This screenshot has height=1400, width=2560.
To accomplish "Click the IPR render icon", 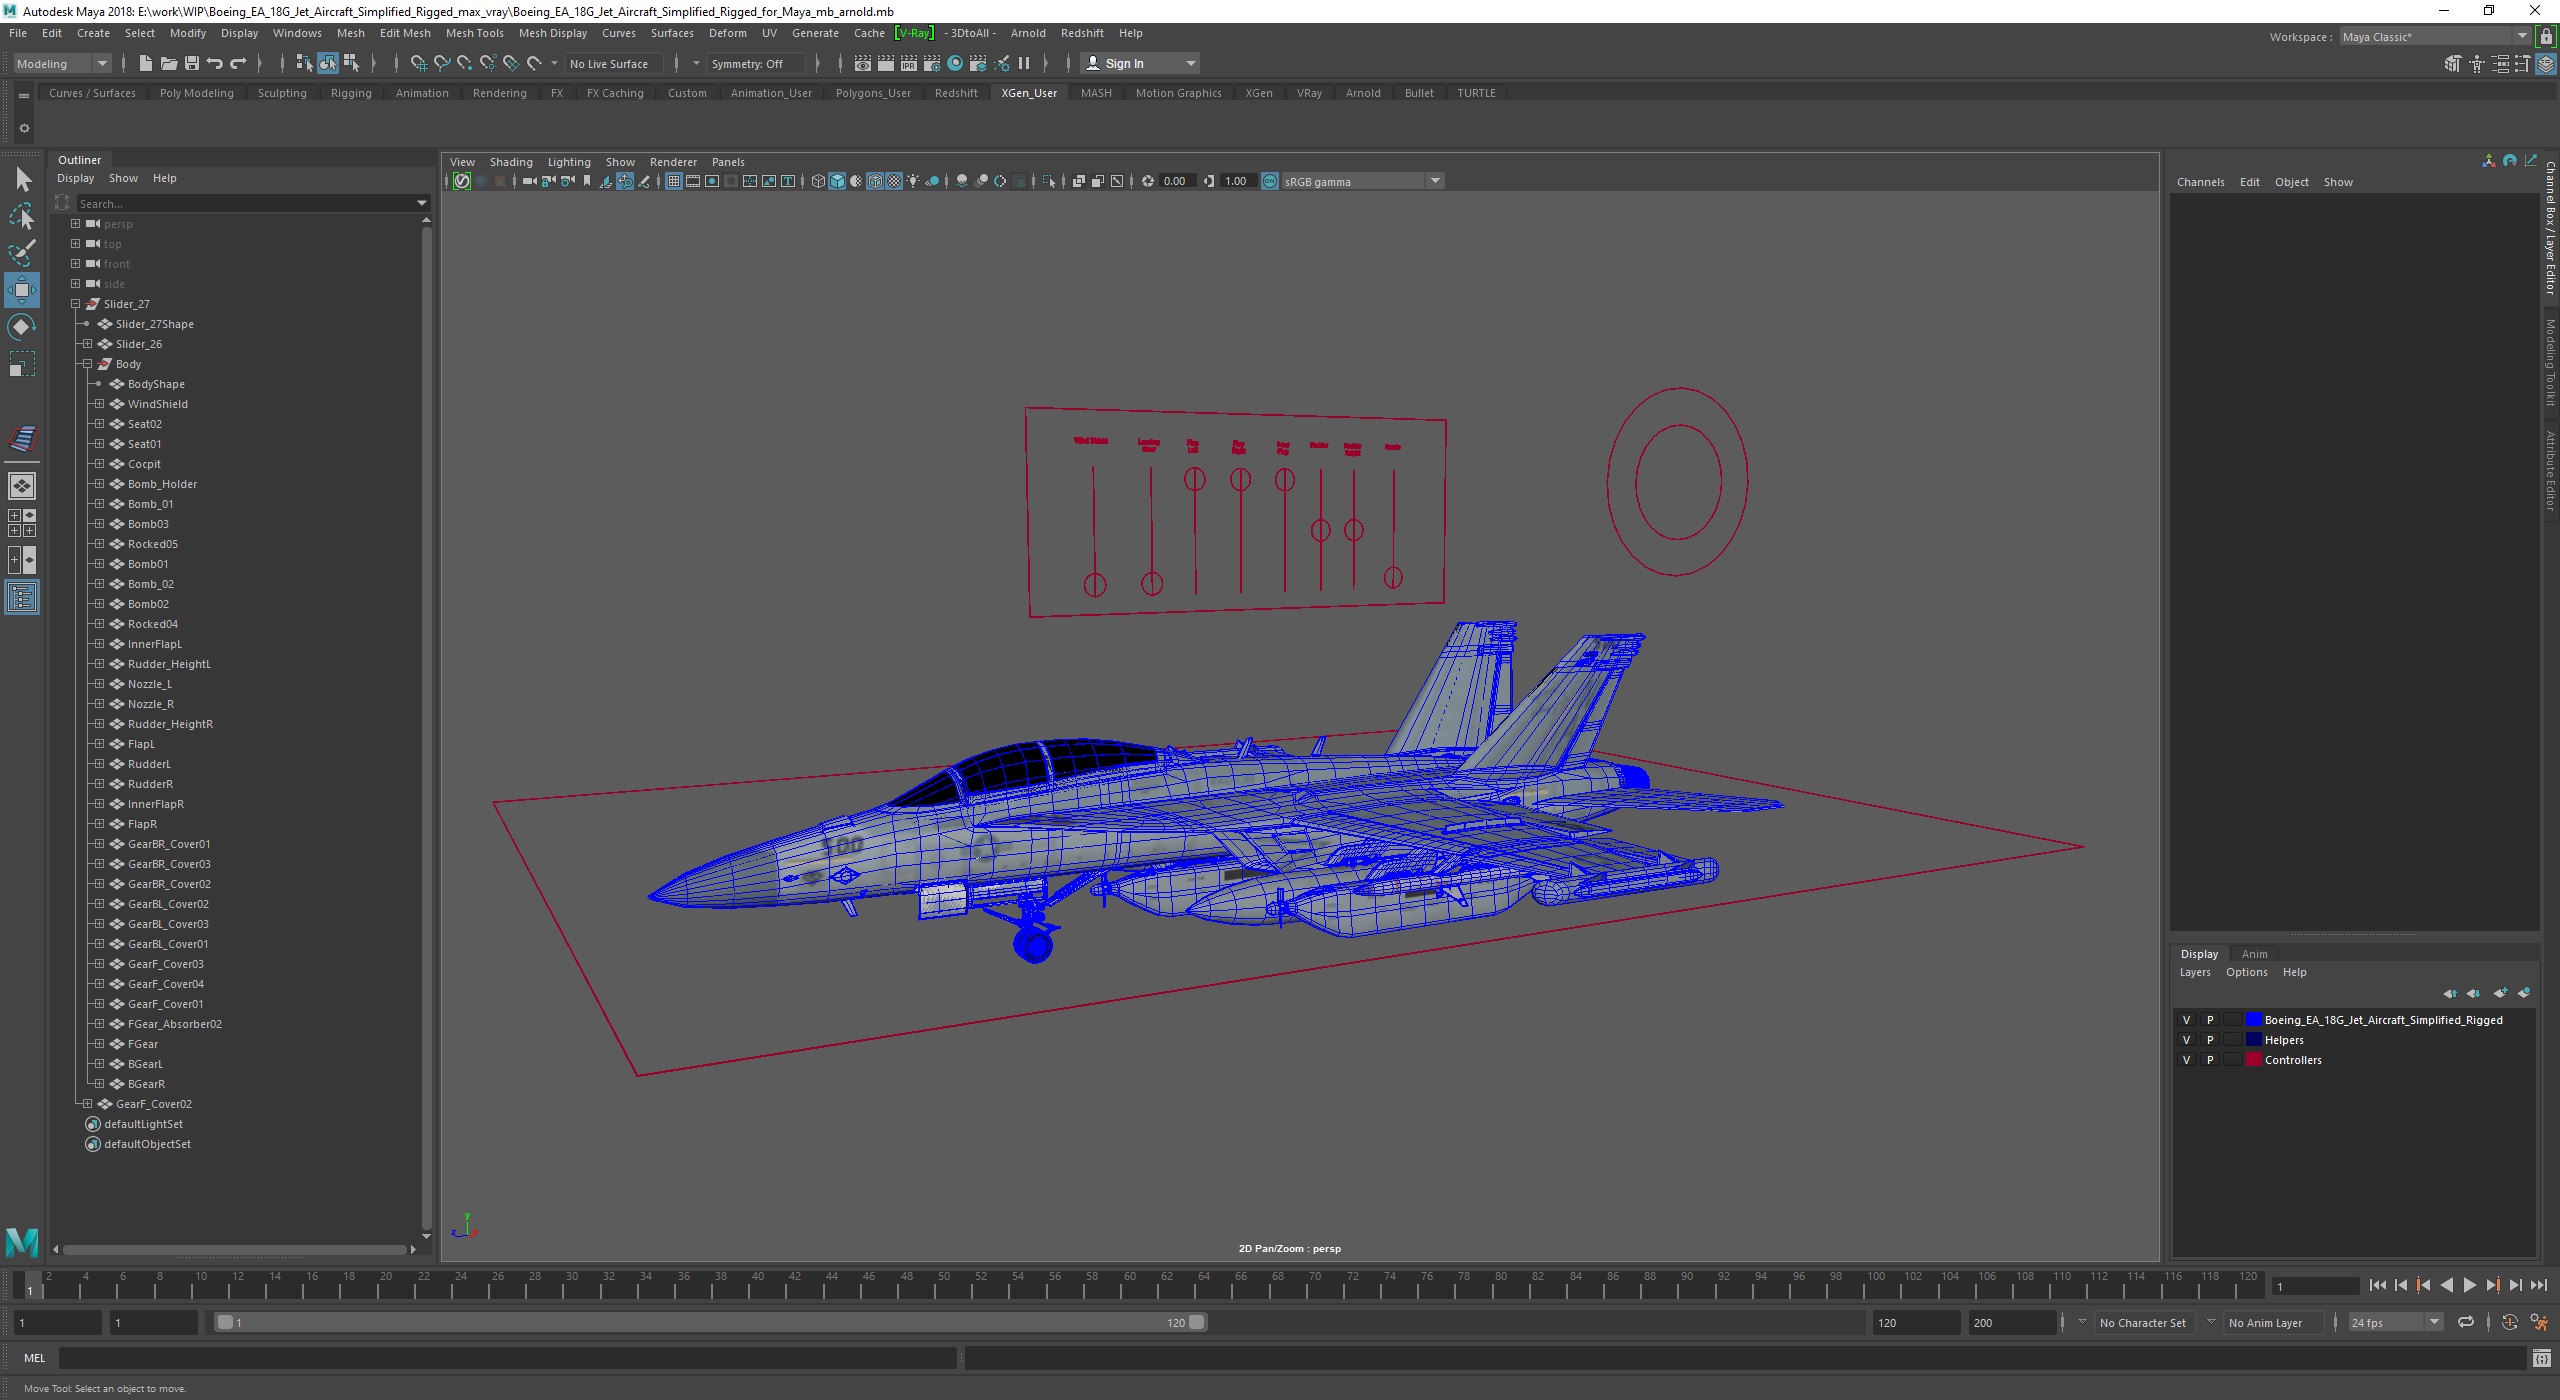I will (909, 63).
